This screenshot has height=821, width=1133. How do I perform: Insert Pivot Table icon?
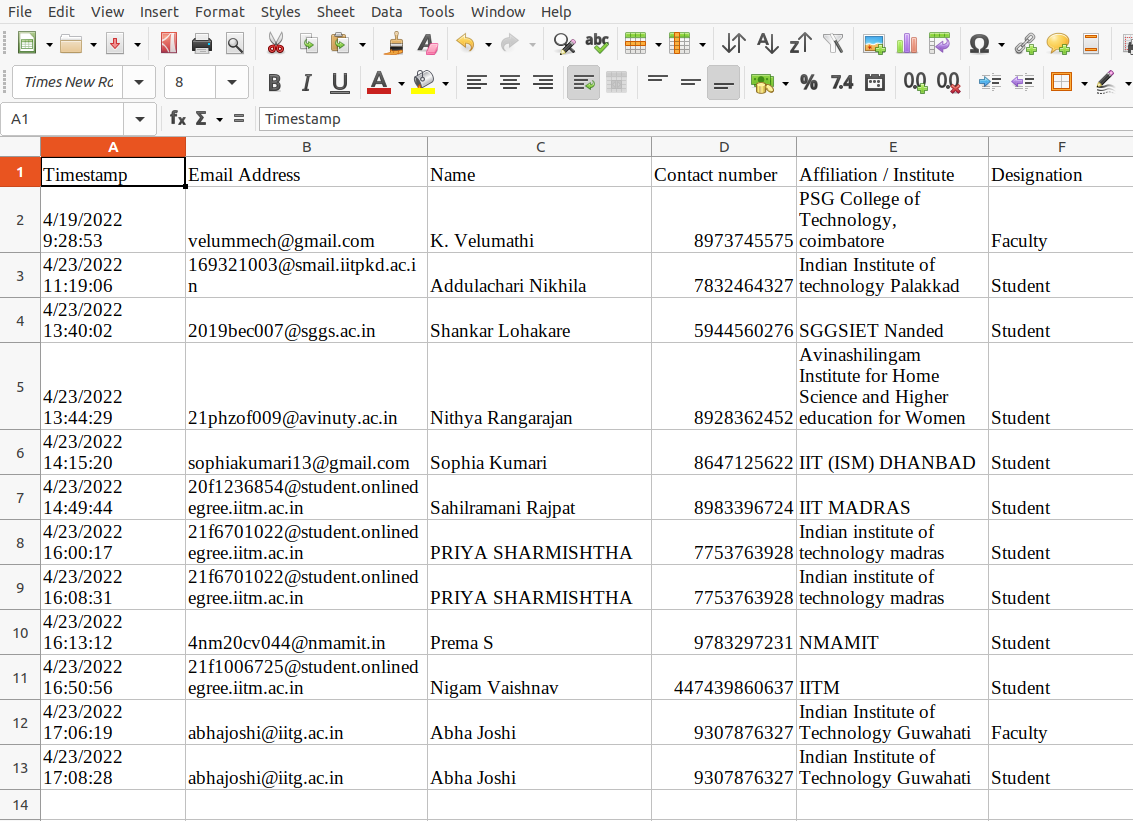939,43
